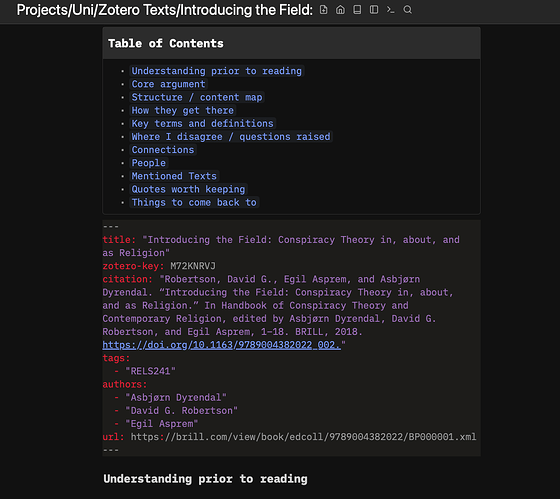Open the Connections link
This screenshot has width=560, height=499.
coord(163,150)
